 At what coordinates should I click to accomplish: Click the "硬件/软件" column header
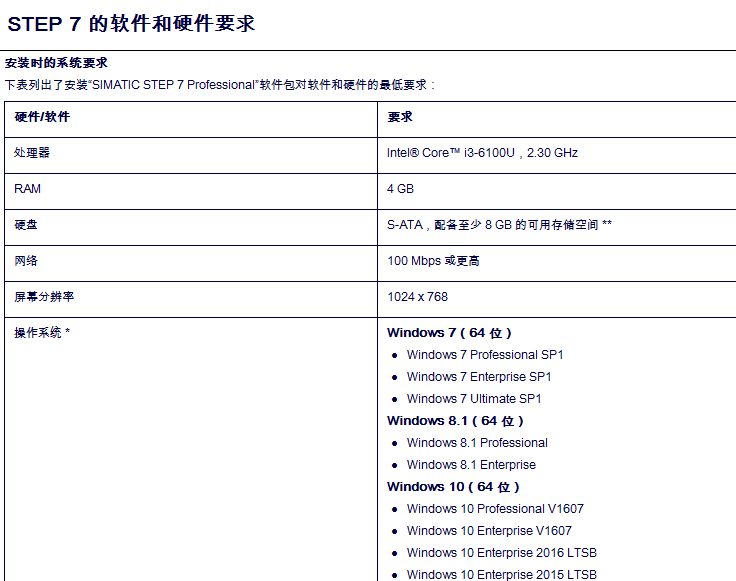tap(42, 117)
